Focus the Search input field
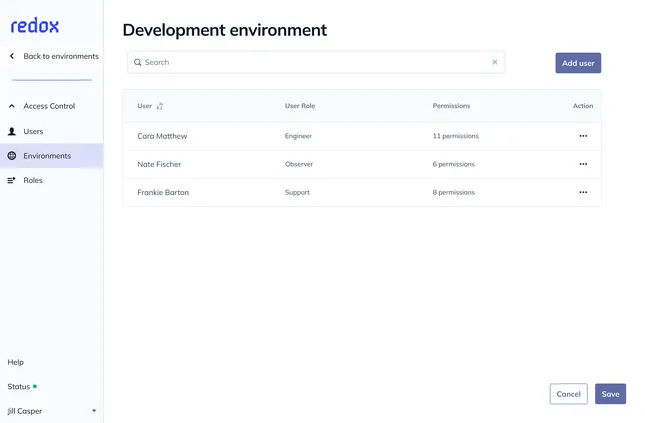 [x=316, y=62]
